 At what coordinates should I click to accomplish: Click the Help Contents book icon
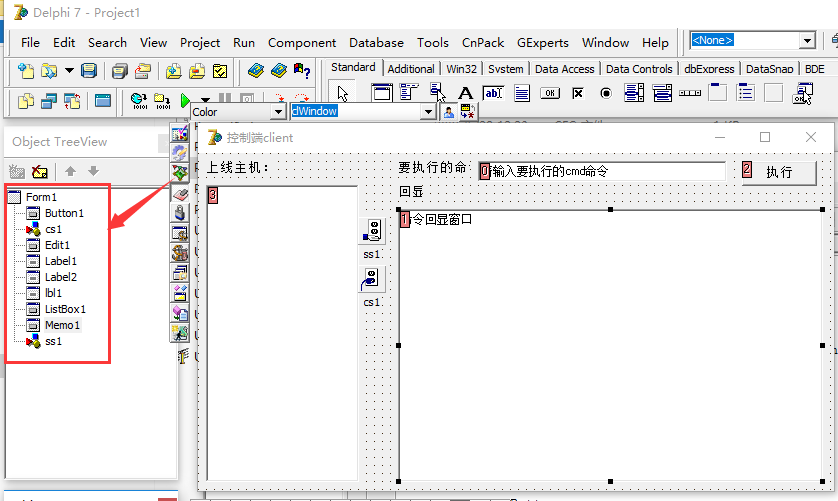tap(255, 71)
